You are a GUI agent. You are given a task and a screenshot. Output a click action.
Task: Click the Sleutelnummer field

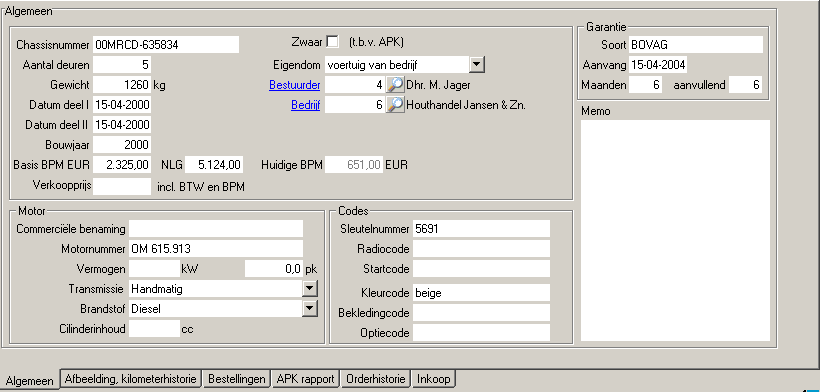pyautogui.click(x=481, y=228)
